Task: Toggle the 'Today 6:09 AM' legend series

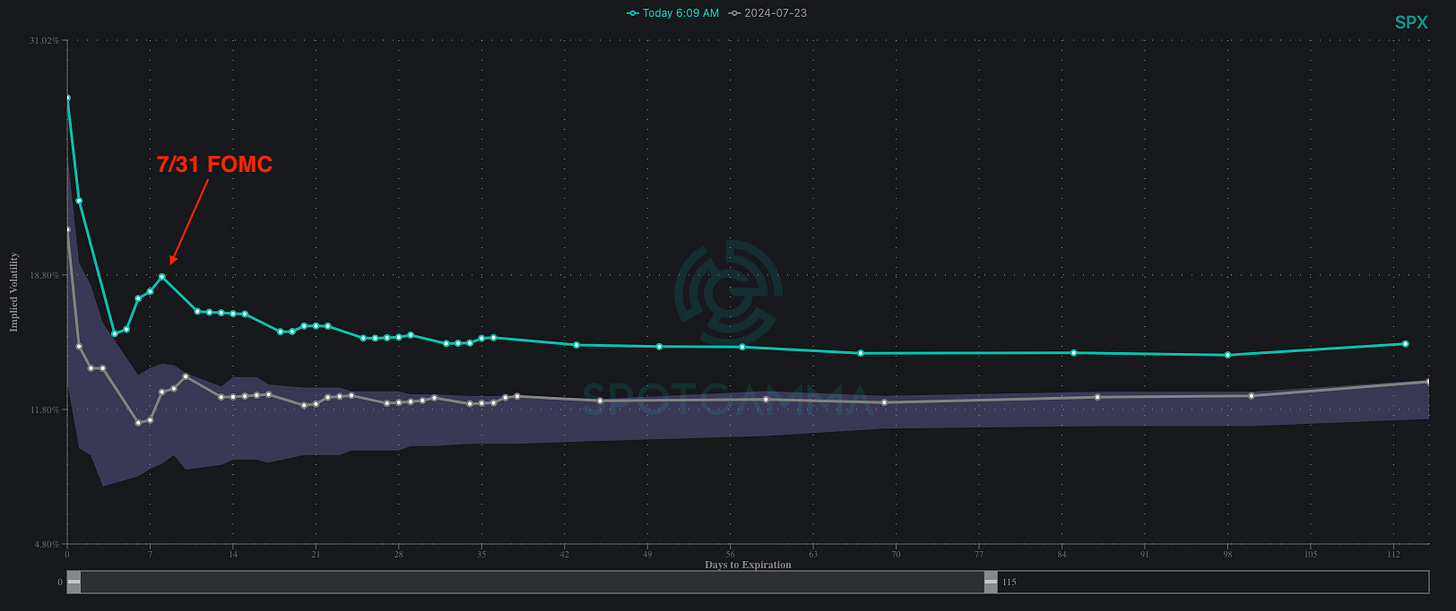Action: click(x=672, y=13)
